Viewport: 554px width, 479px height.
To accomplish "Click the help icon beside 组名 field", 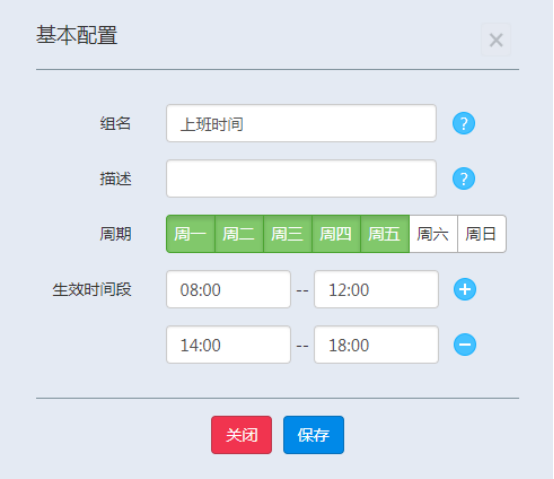I will pyautogui.click(x=464, y=123).
